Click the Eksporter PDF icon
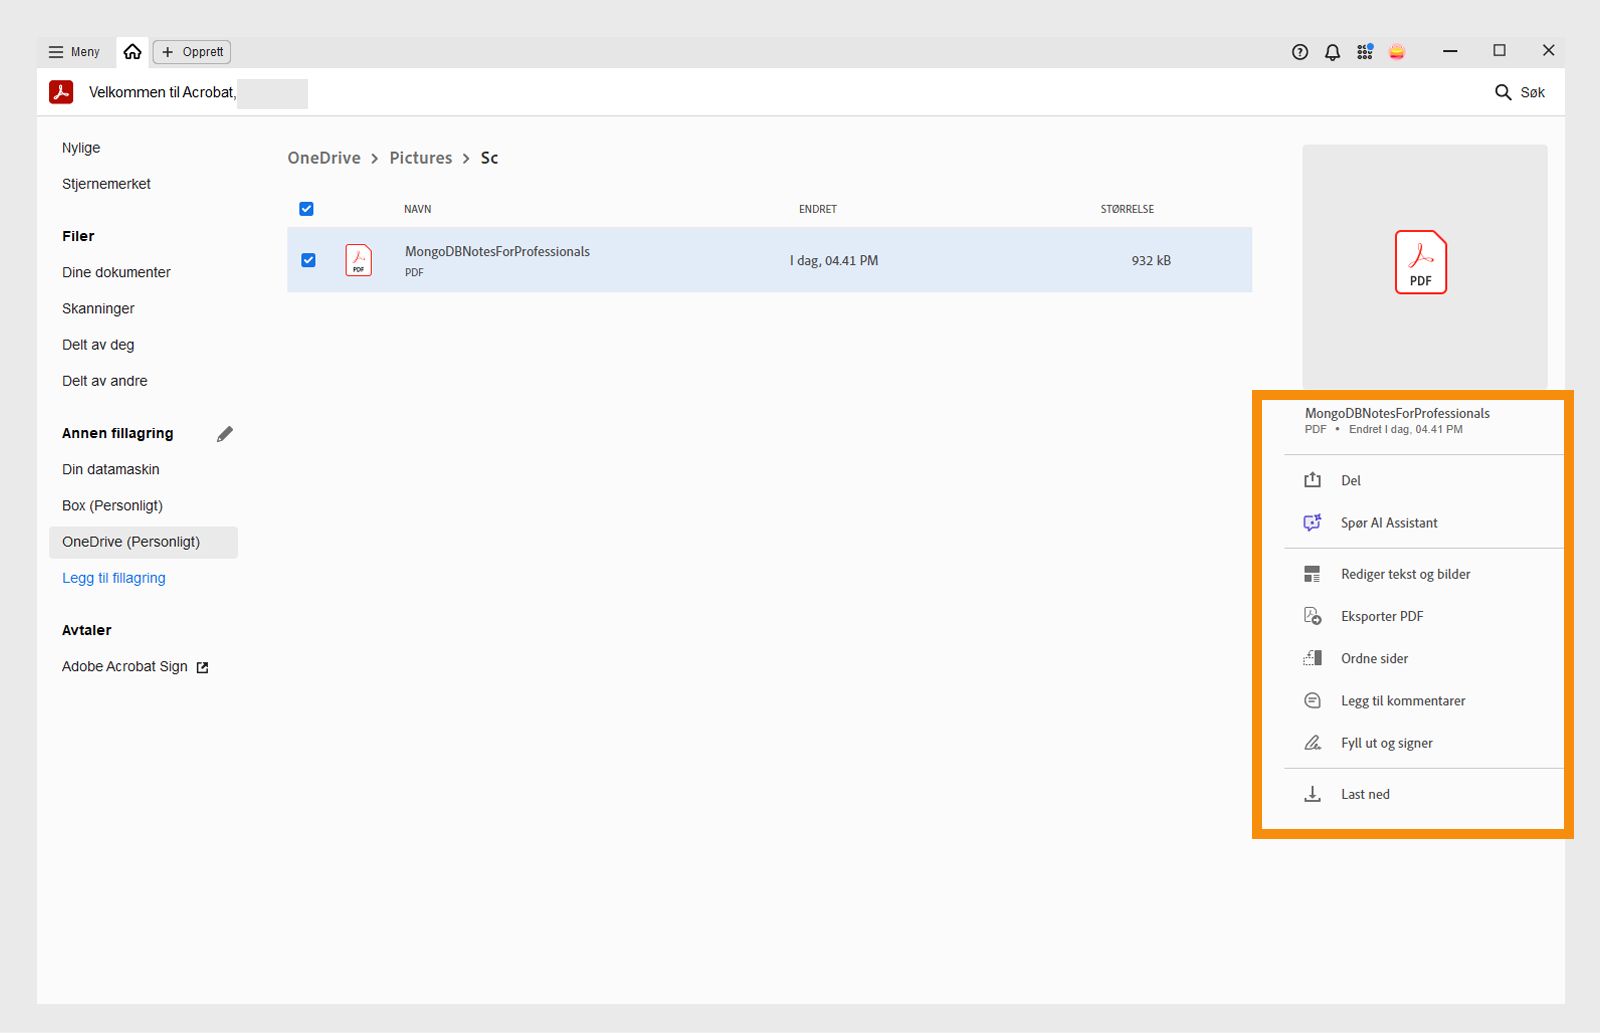 click(x=1312, y=616)
